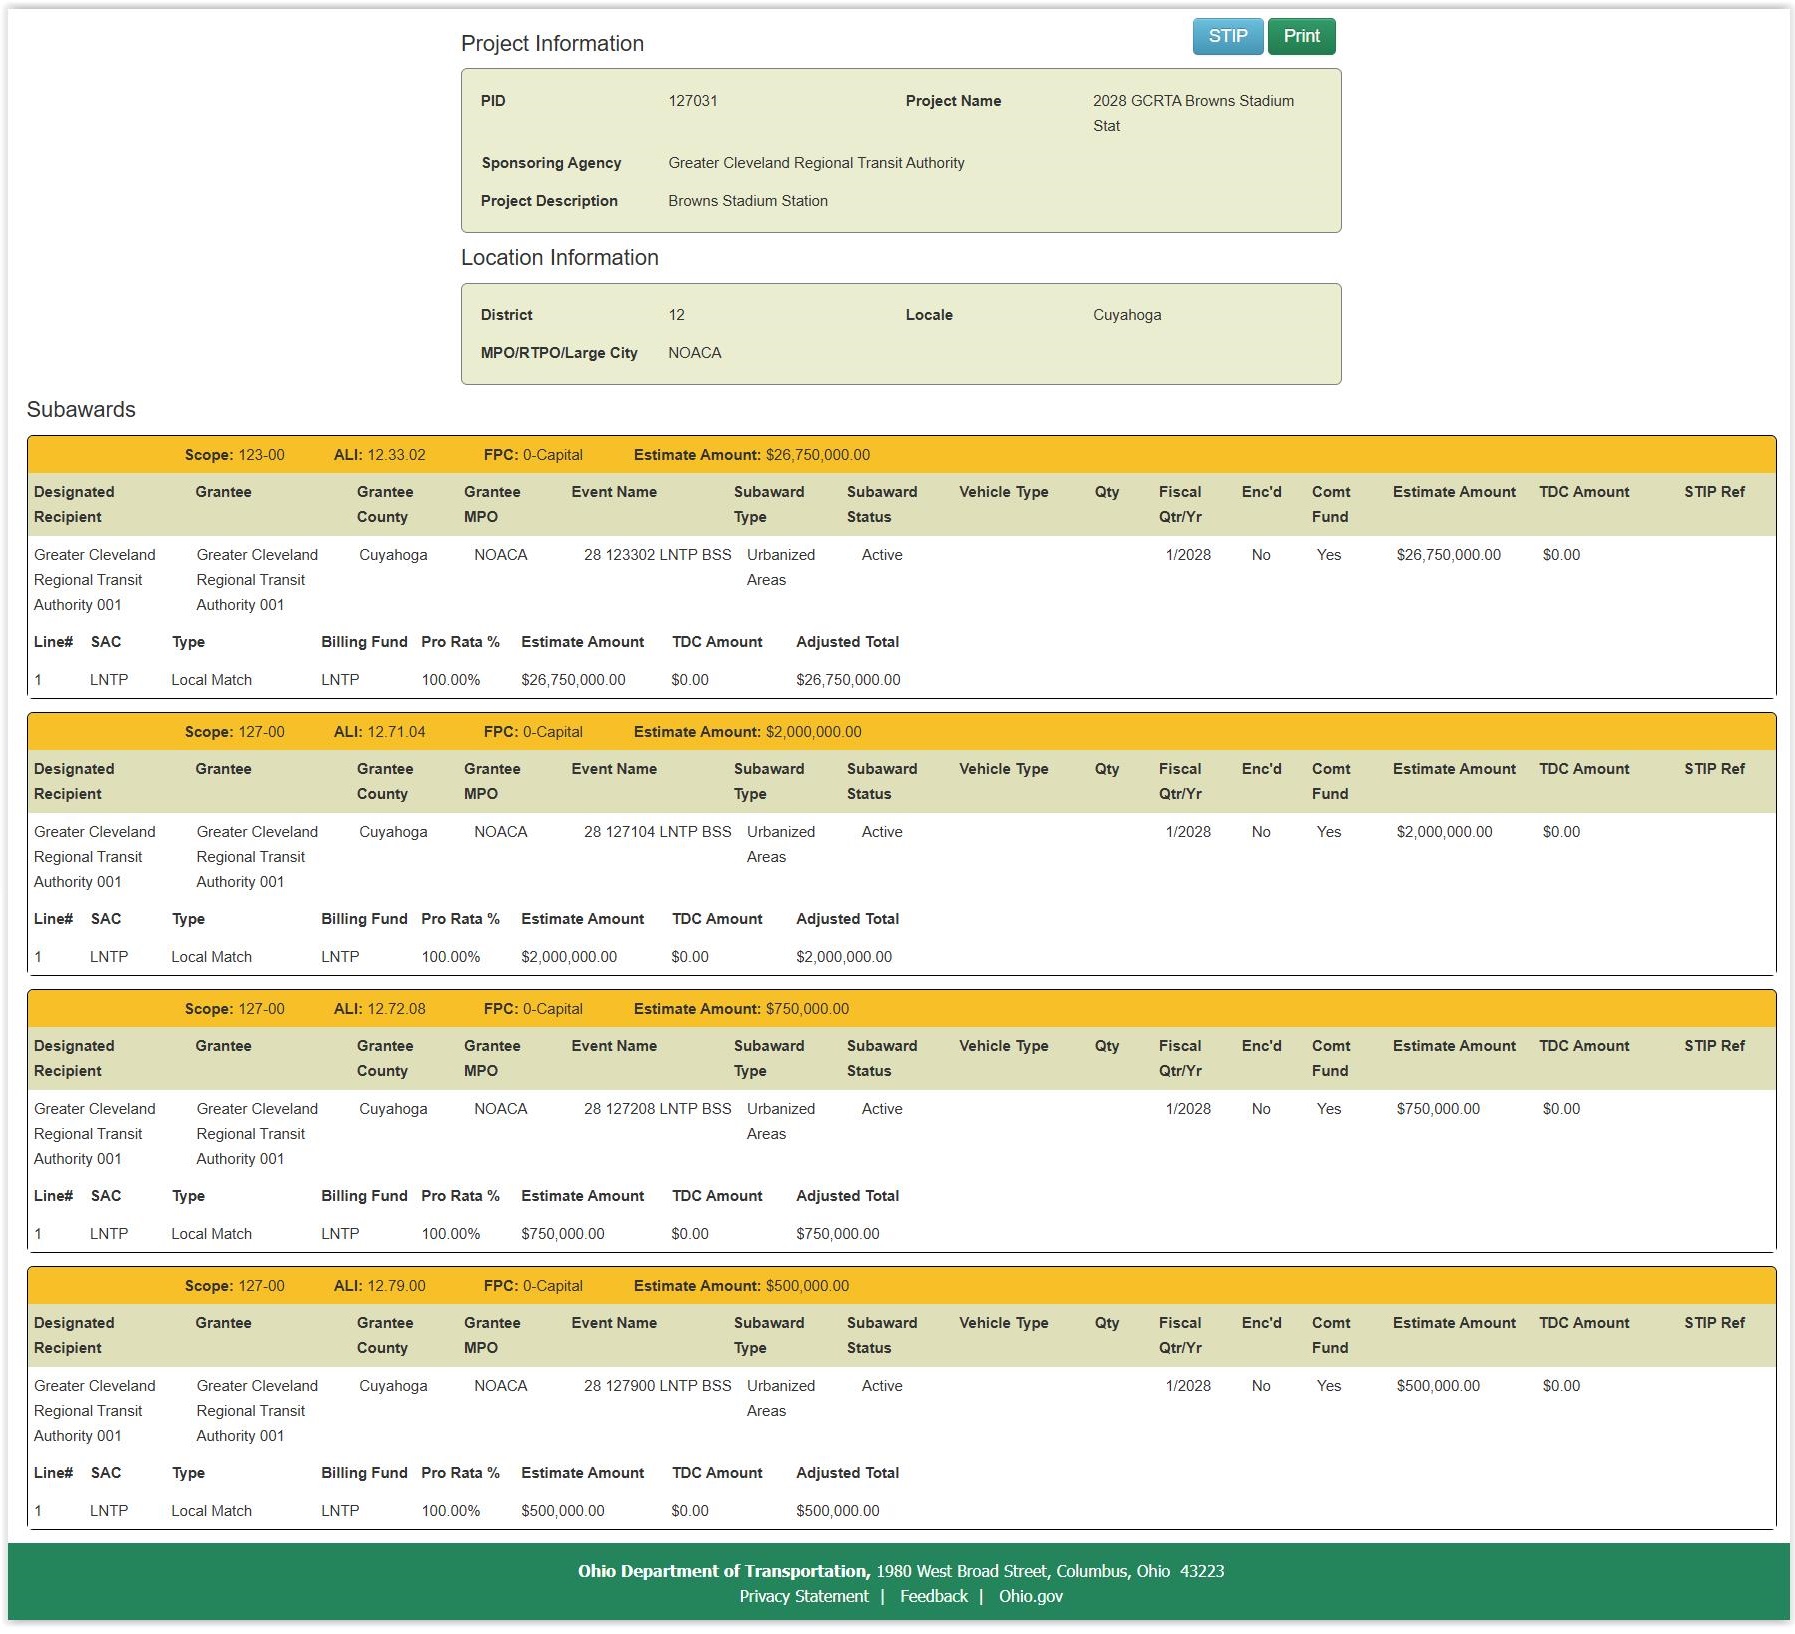Screen dimensions: 1795x1634
Task: Click the $26,750,000.00 Adjusted Total value
Action: [848, 680]
